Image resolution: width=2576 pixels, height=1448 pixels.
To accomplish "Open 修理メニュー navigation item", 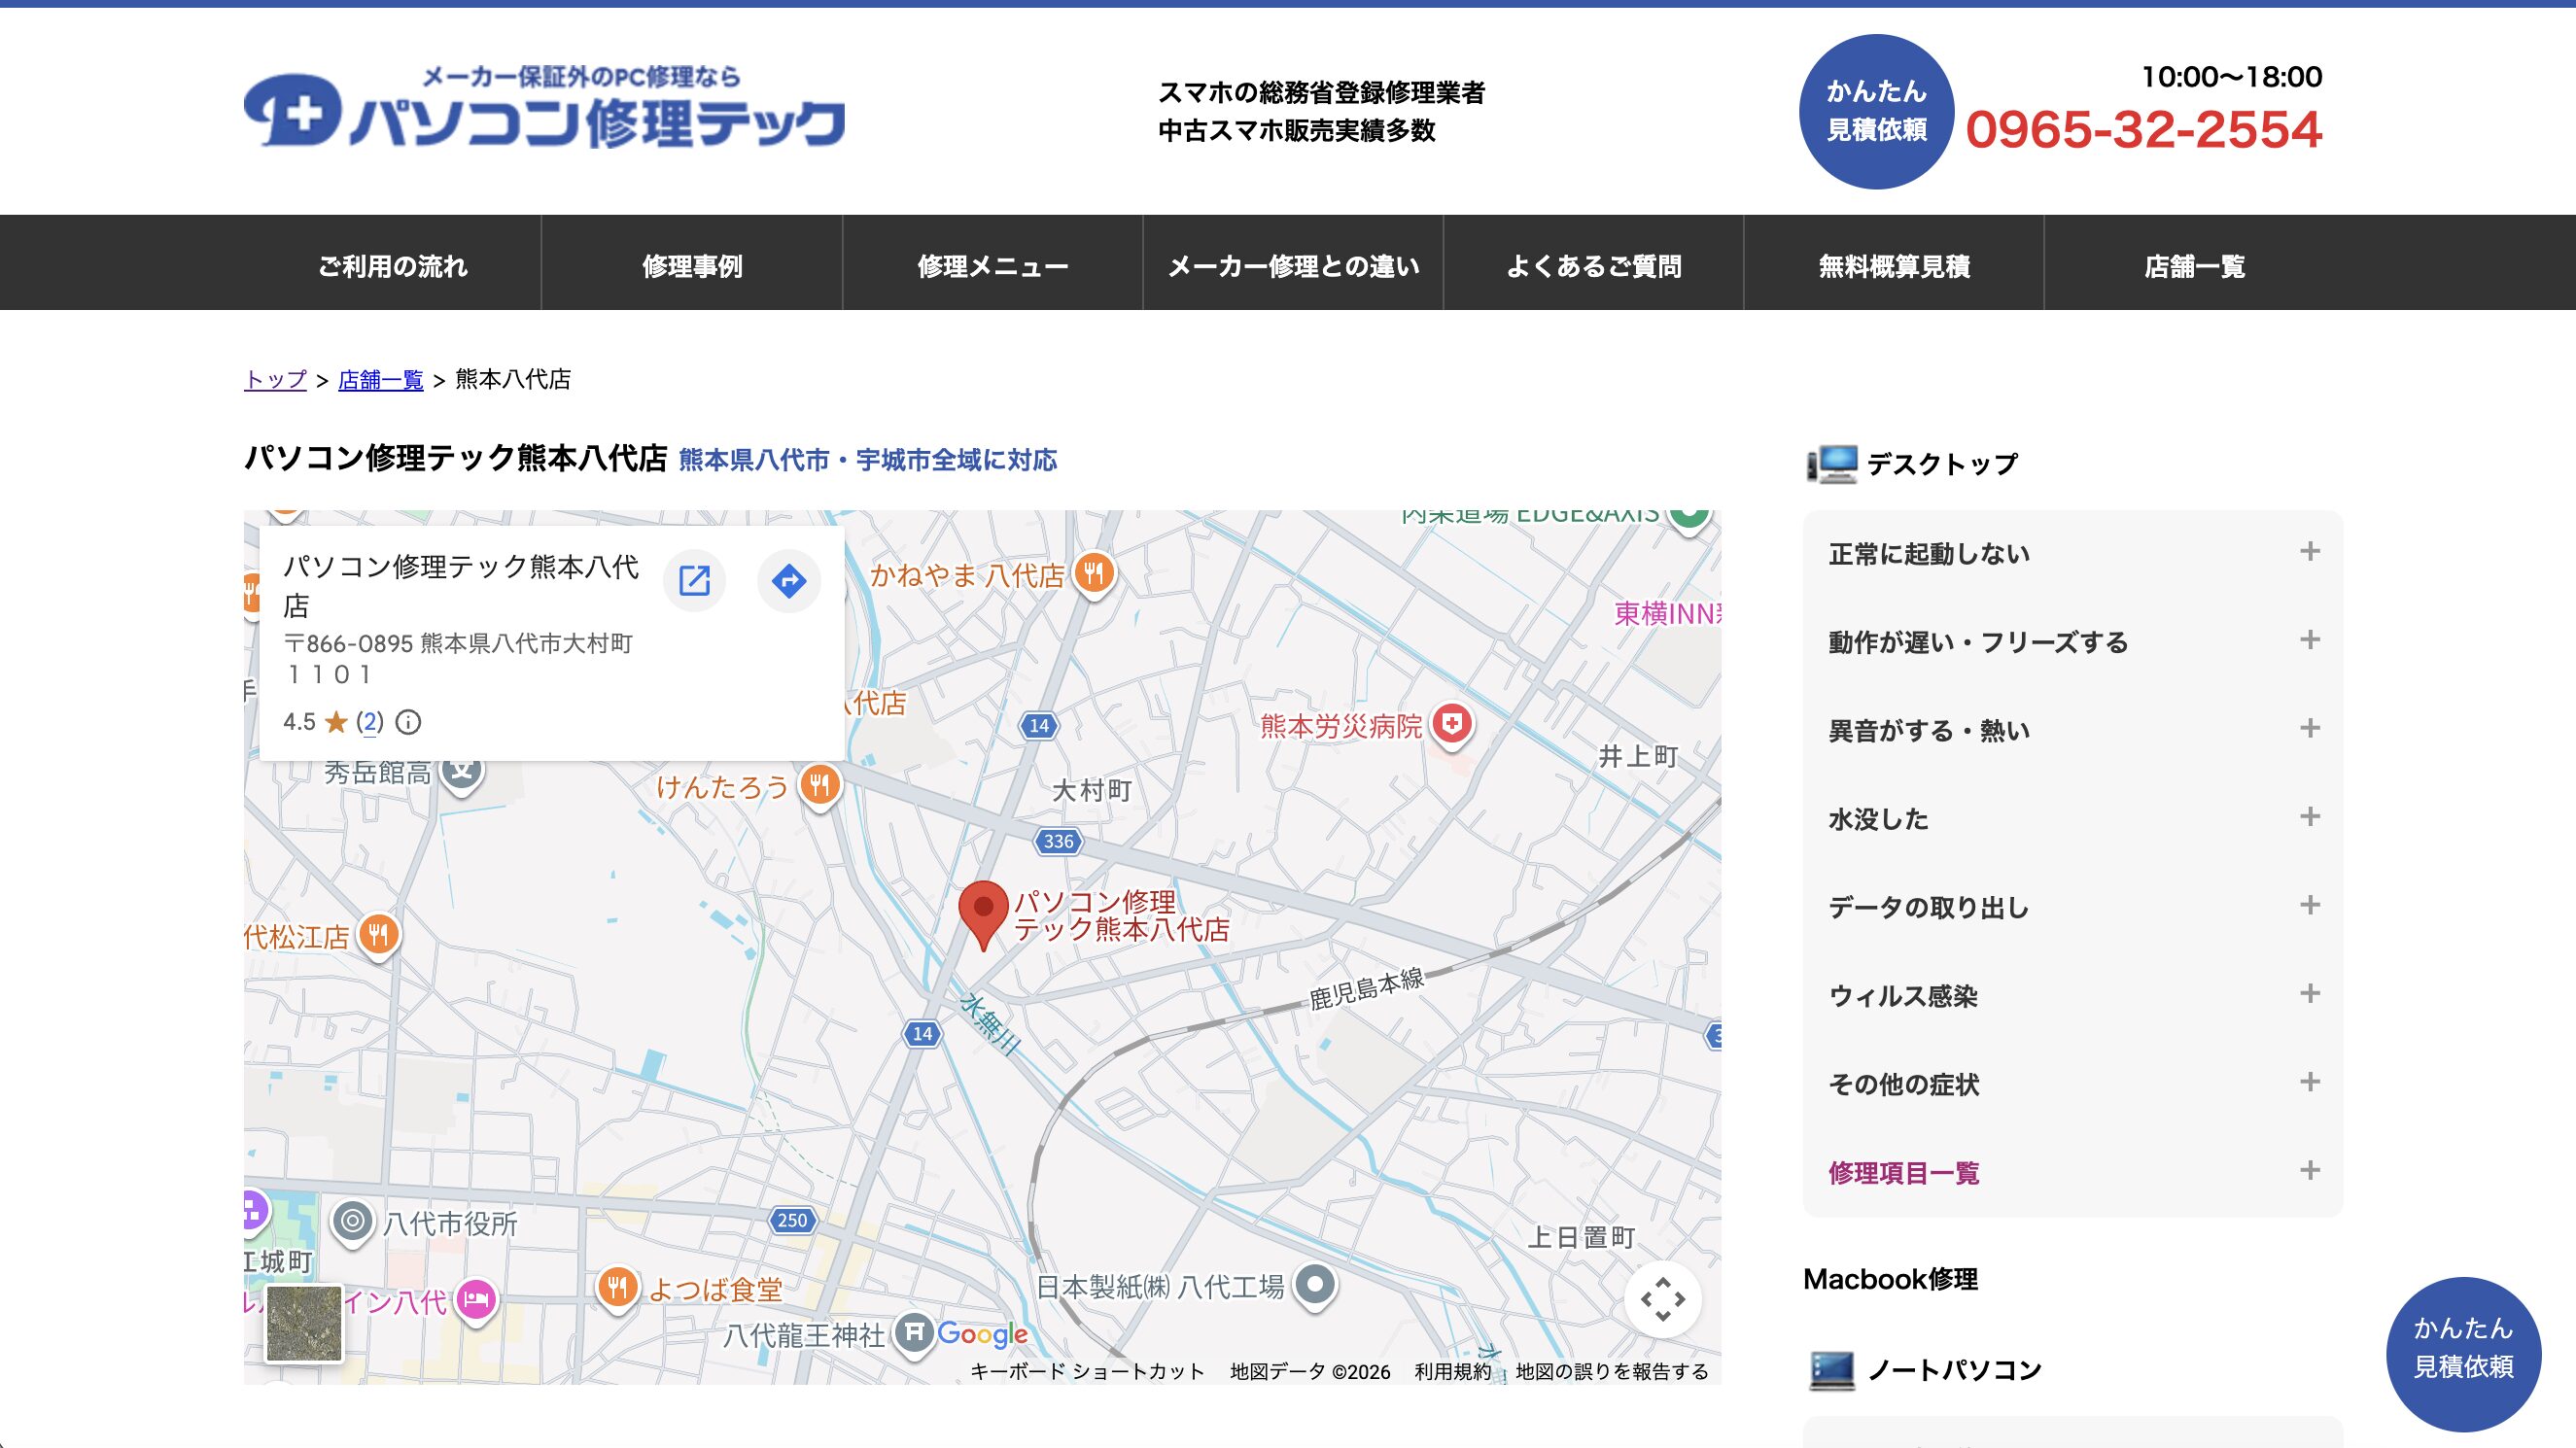I will [x=992, y=265].
